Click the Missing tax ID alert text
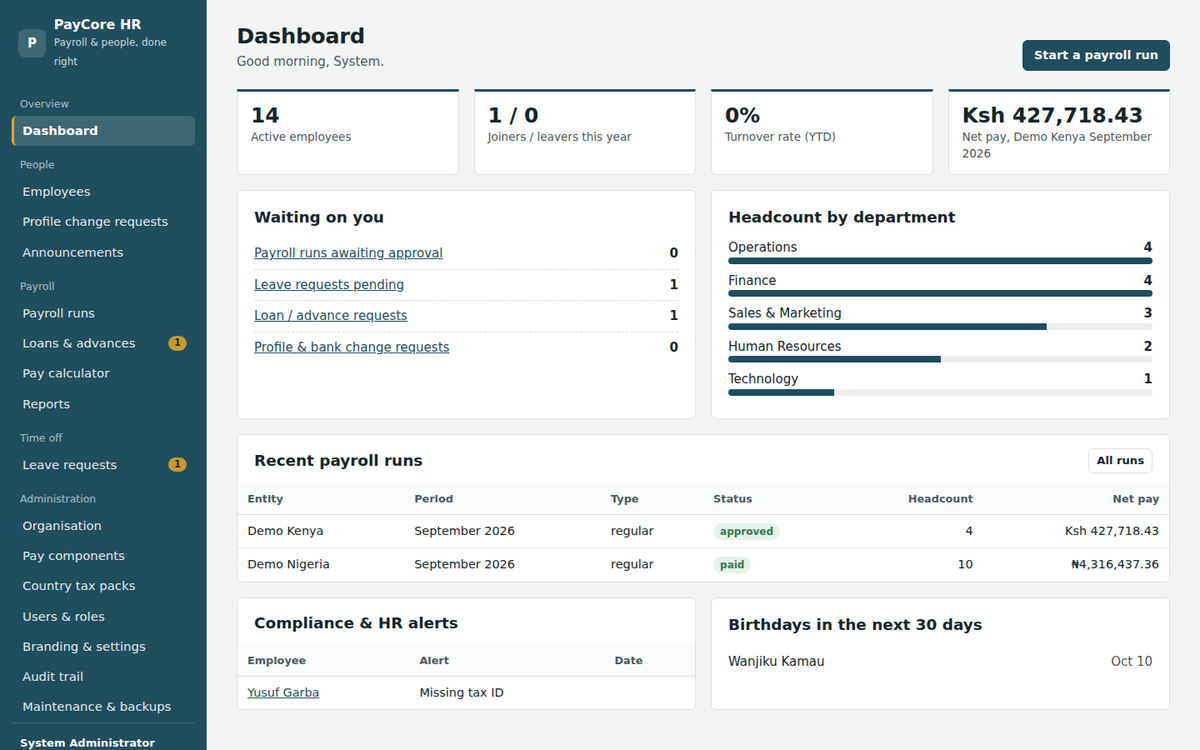The image size is (1200, 750). click(461, 693)
